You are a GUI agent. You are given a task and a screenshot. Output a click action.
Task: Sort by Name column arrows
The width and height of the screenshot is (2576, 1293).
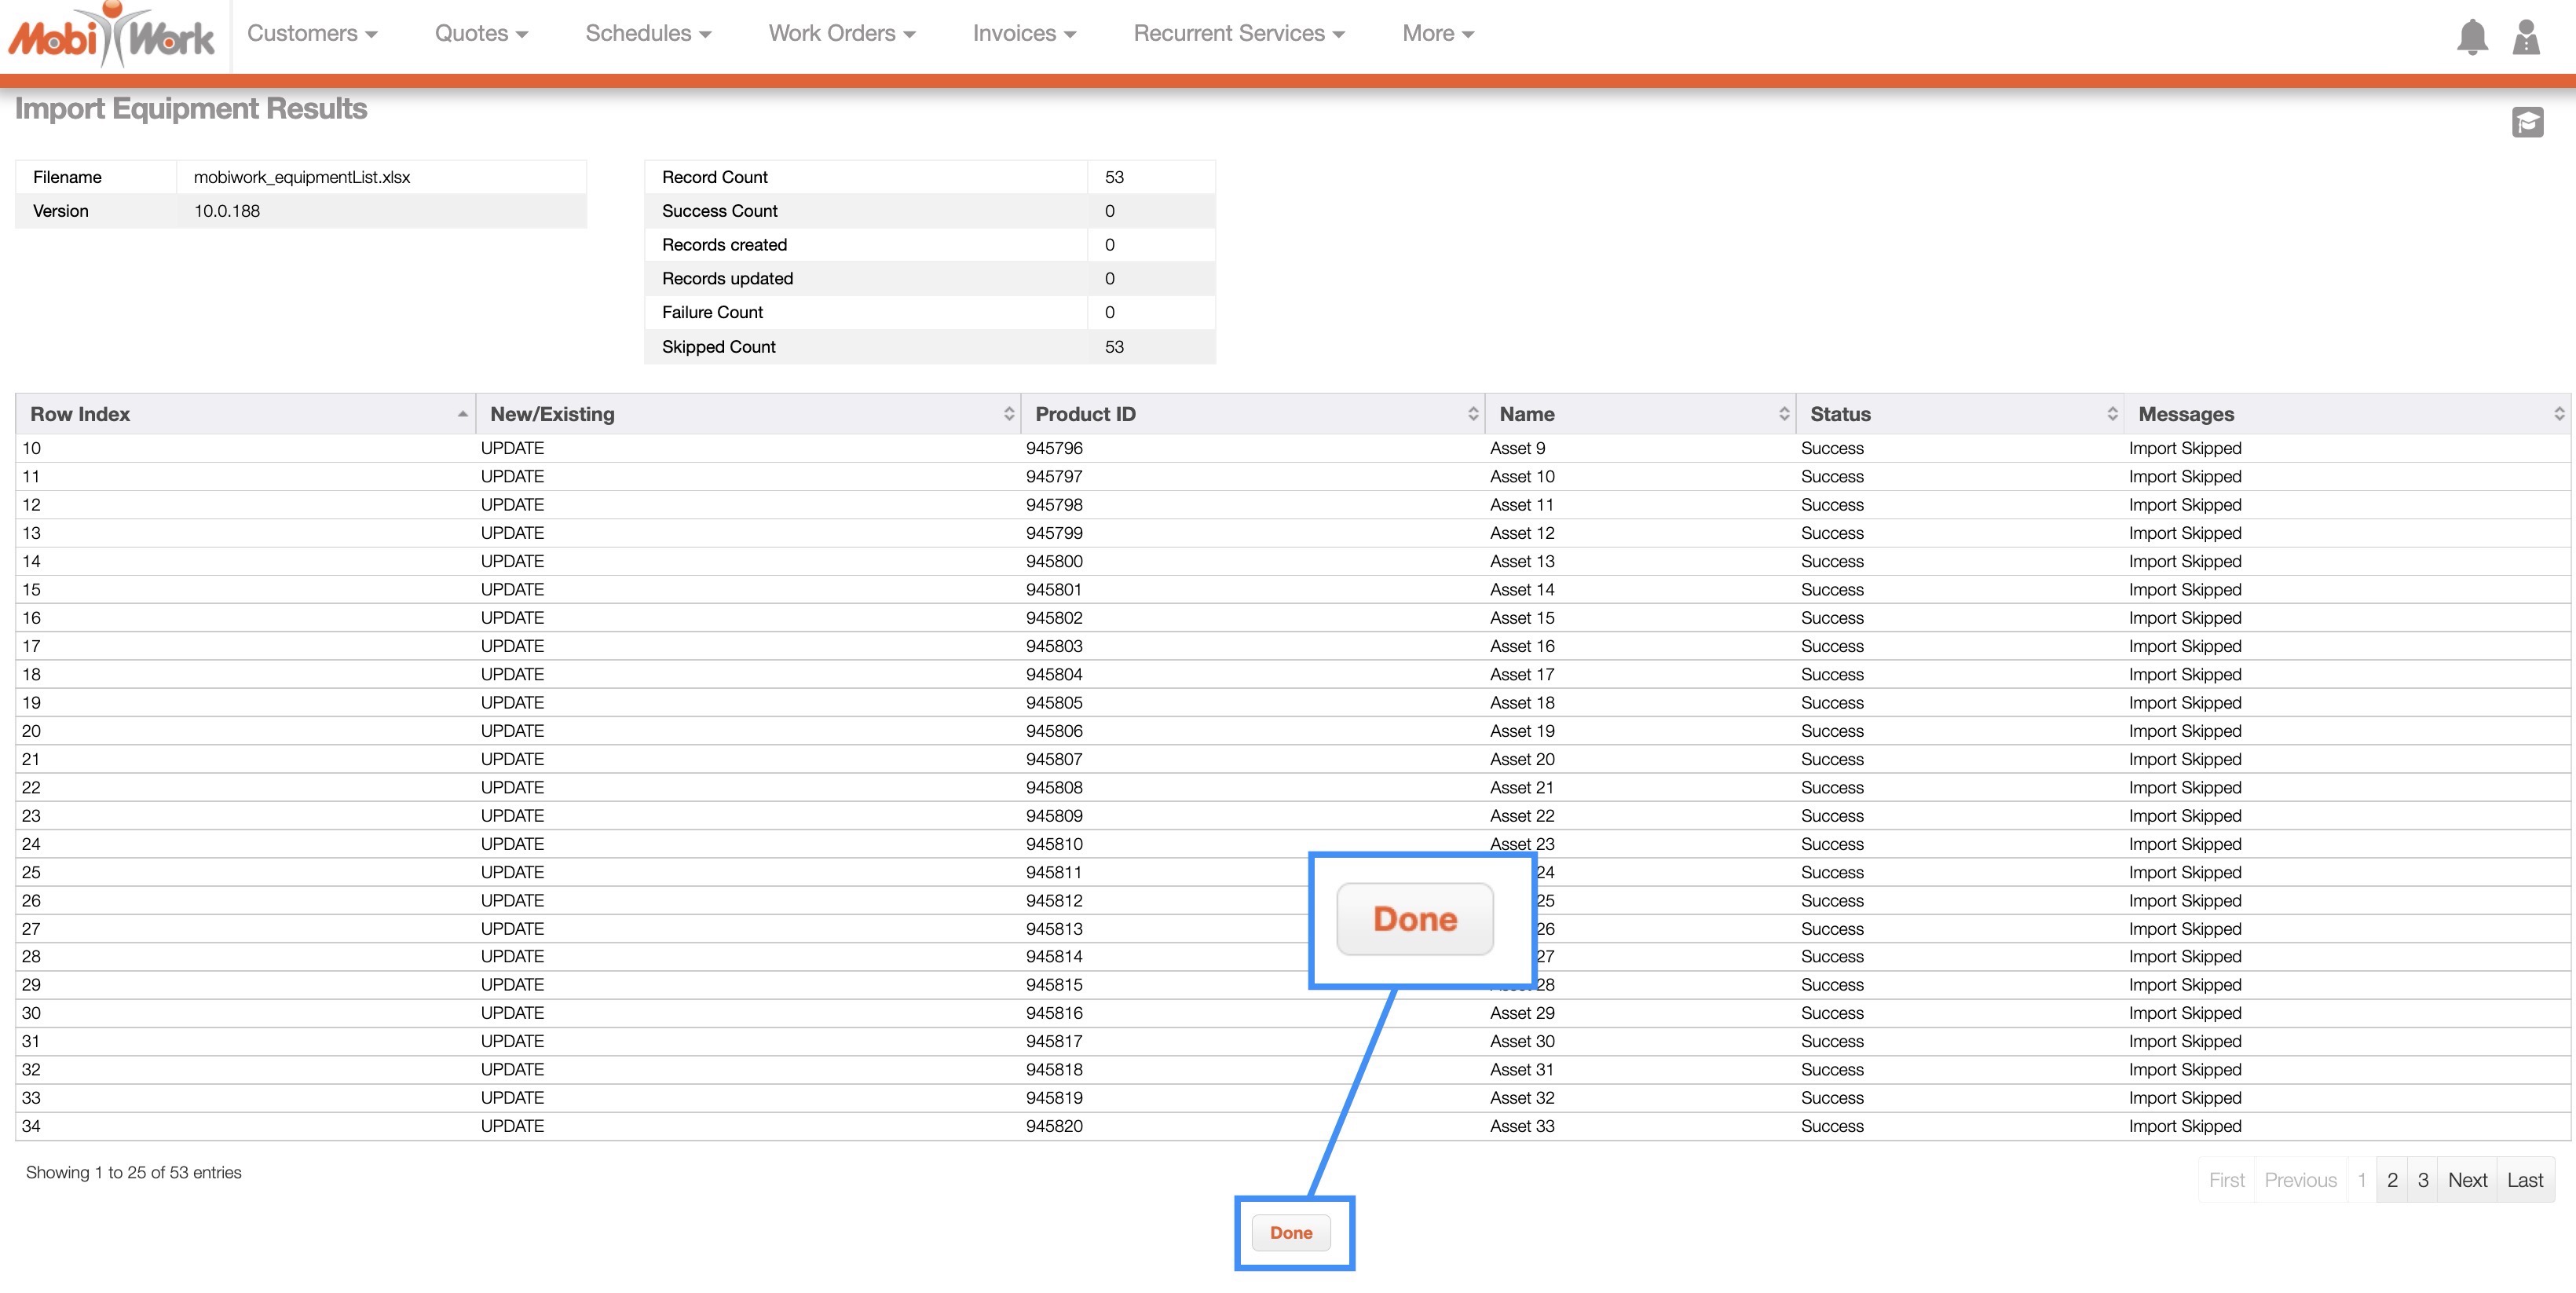tap(1783, 414)
